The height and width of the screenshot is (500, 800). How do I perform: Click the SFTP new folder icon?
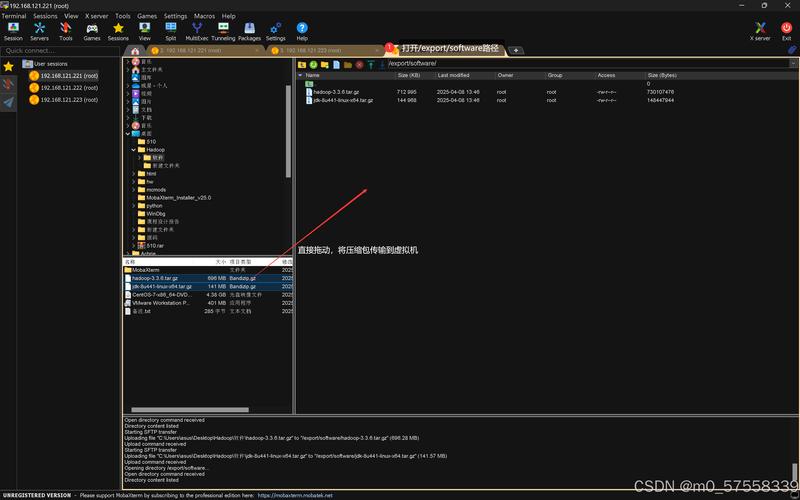[x=324, y=65]
